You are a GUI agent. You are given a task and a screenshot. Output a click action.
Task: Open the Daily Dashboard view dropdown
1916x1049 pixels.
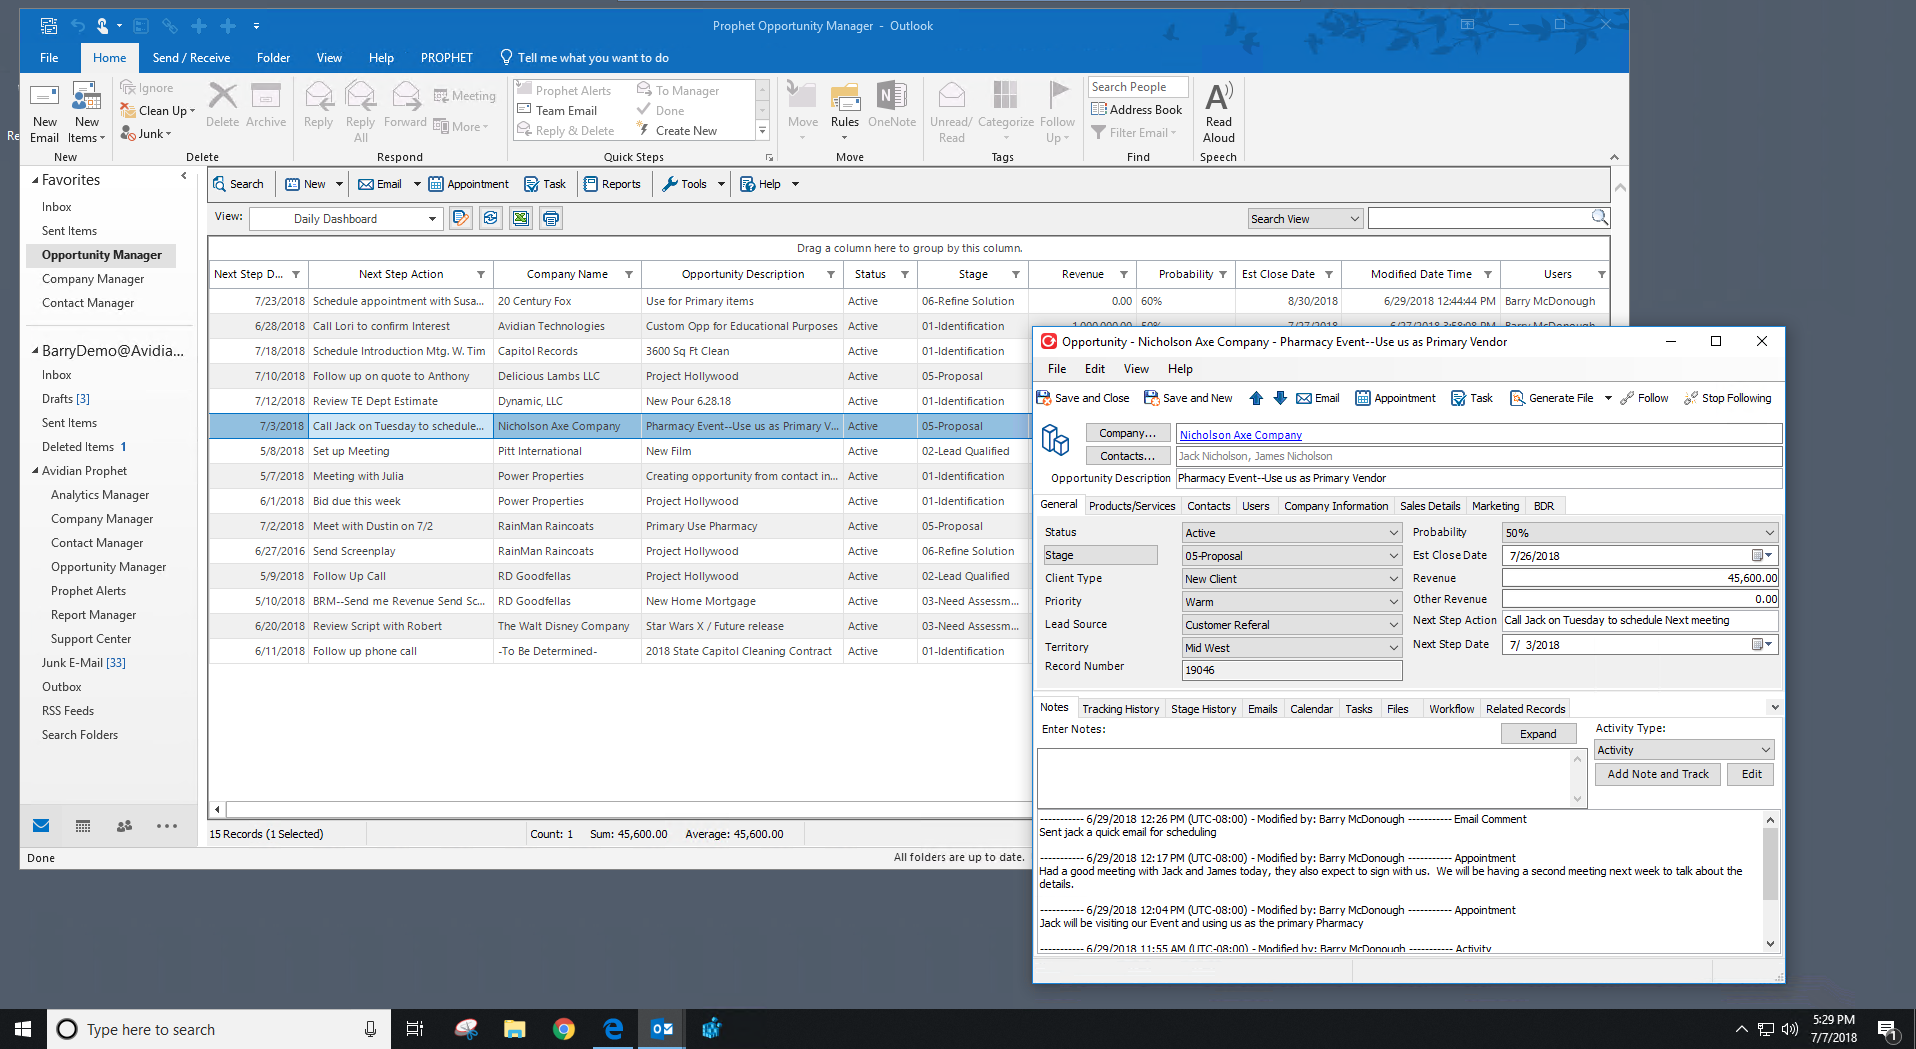(432, 219)
